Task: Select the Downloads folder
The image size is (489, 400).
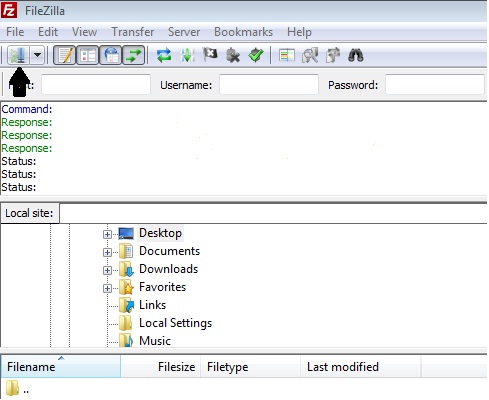Action: tap(168, 269)
